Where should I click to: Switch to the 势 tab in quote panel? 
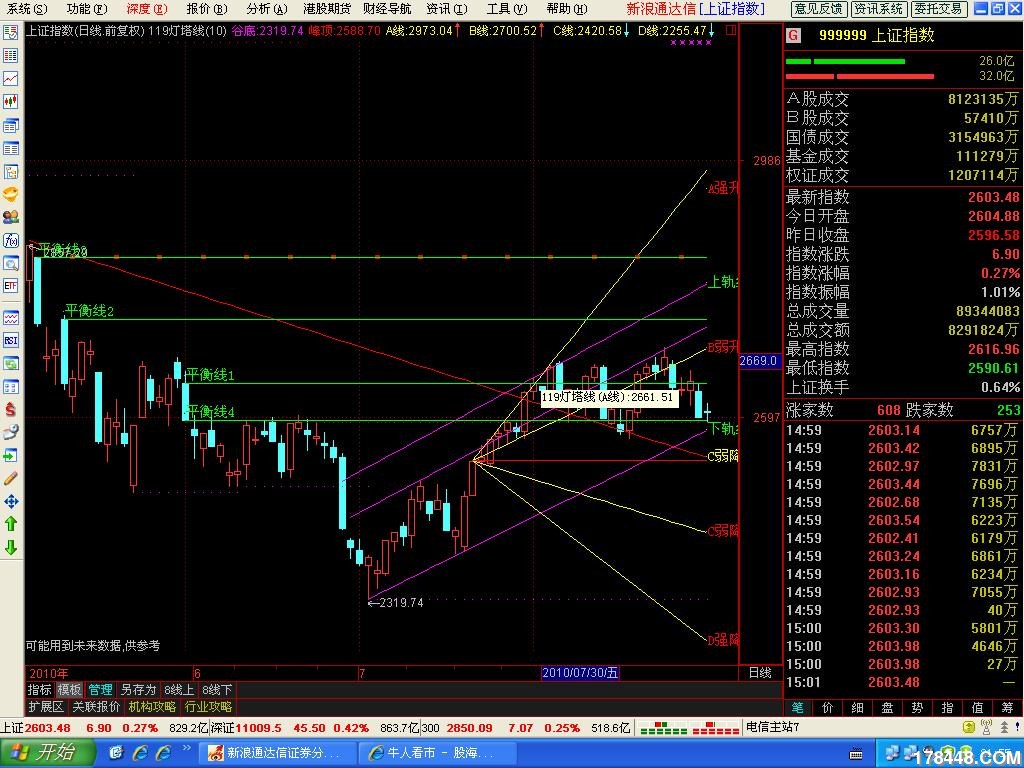[x=918, y=707]
